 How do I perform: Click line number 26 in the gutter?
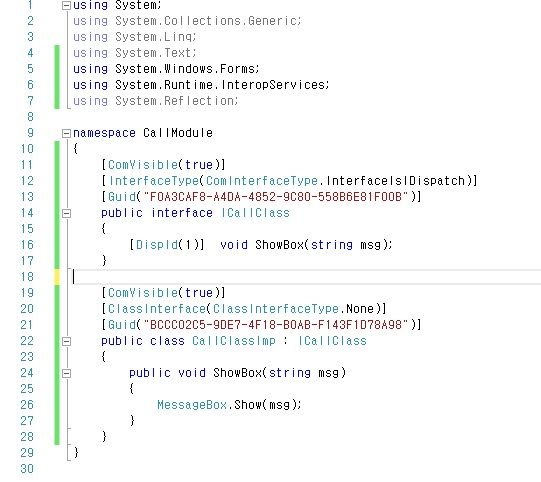[x=27, y=405]
